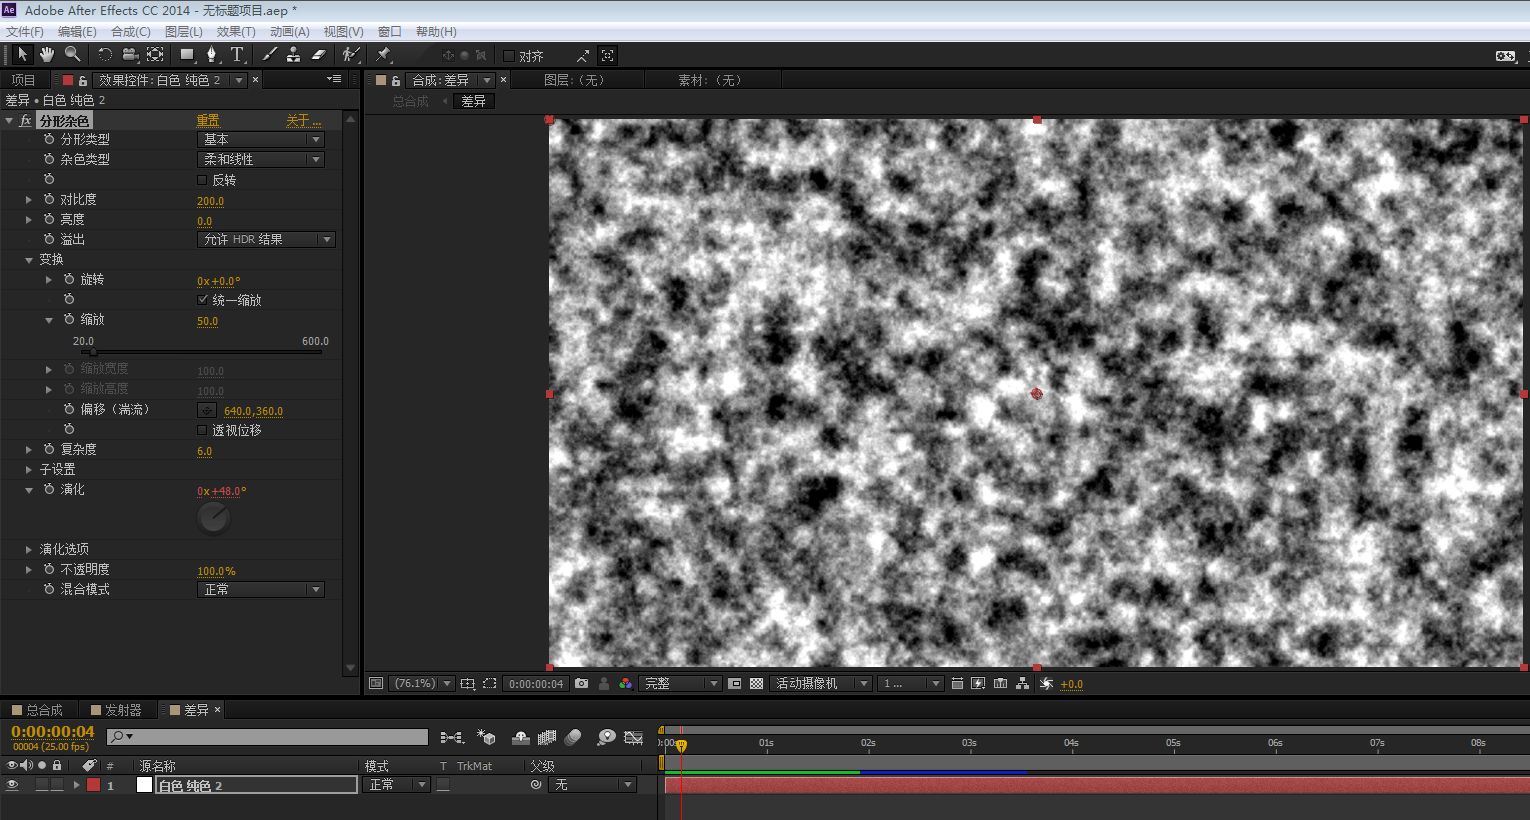Select the Hand tool
The width and height of the screenshot is (1530, 820).
click(x=47, y=55)
